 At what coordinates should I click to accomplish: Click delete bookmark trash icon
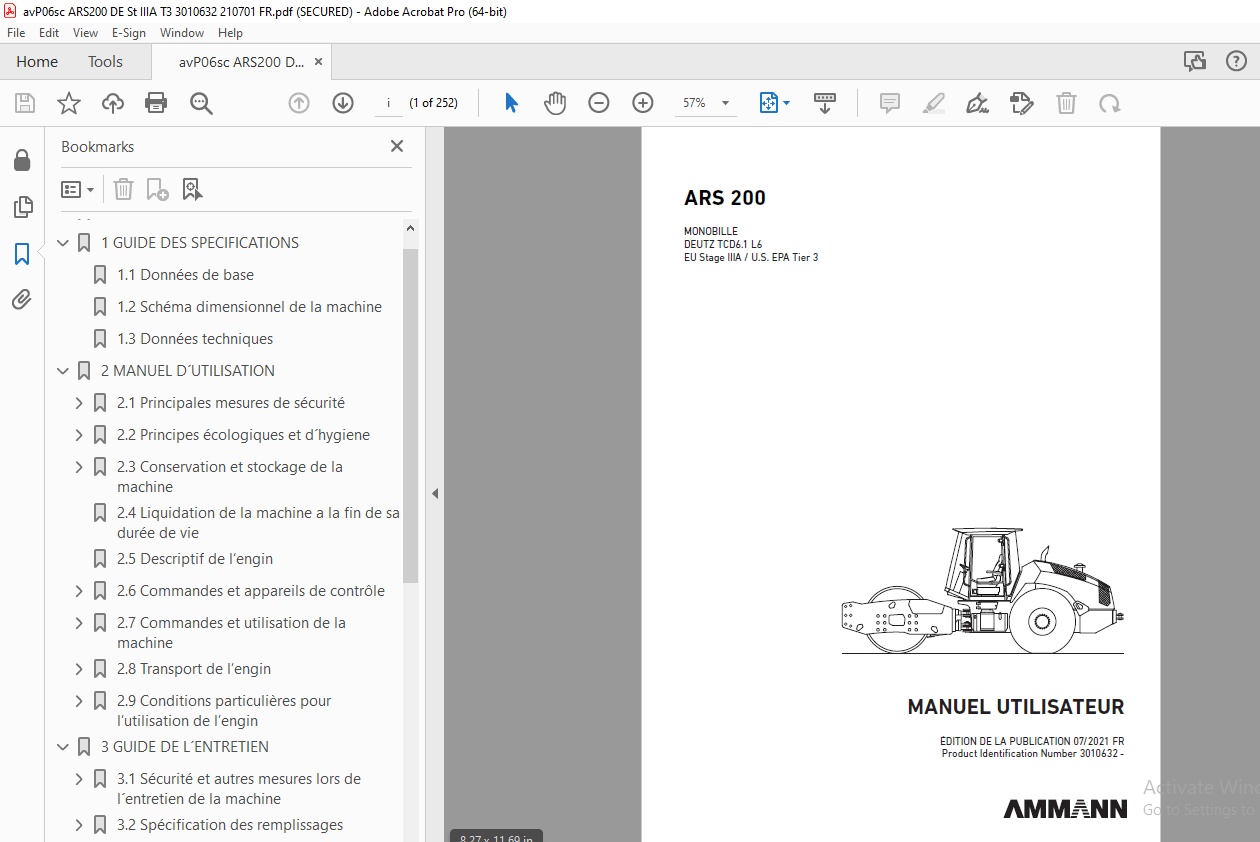coord(123,189)
